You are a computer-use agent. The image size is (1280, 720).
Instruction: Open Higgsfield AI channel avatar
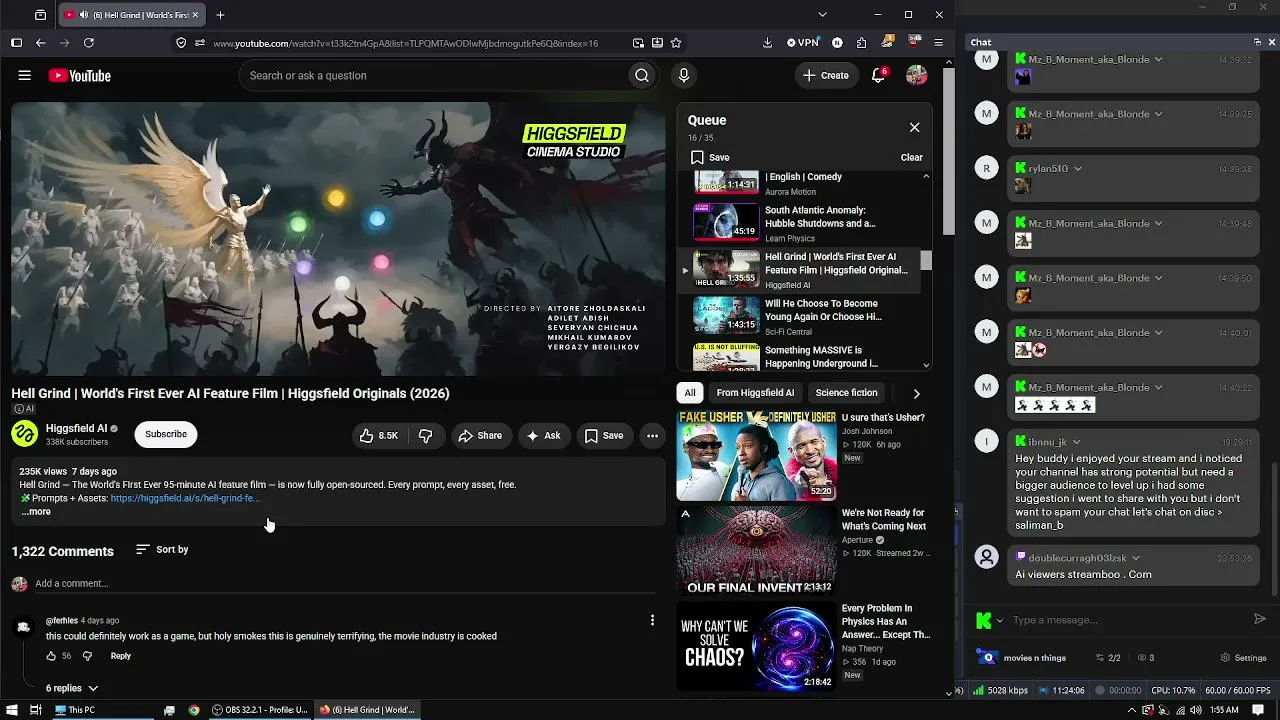[x=25, y=434]
